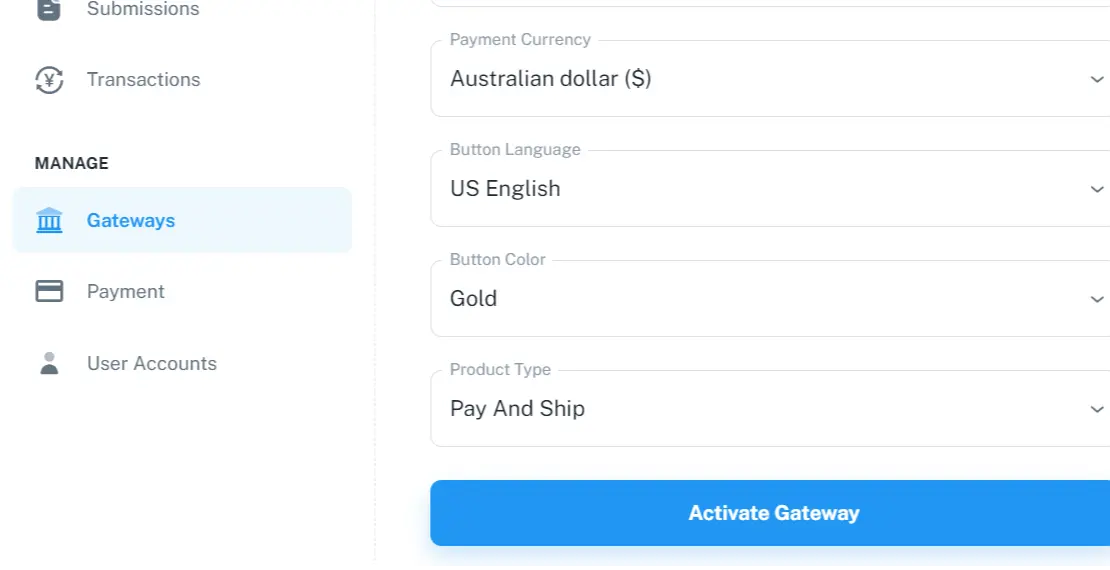Click the Gateways bank building icon
Image resolution: width=1110 pixels, height=570 pixels.
click(x=49, y=221)
